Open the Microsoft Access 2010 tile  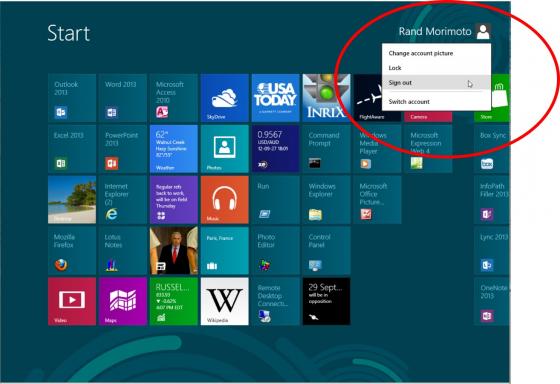pyautogui.click(x=174, y=98)
